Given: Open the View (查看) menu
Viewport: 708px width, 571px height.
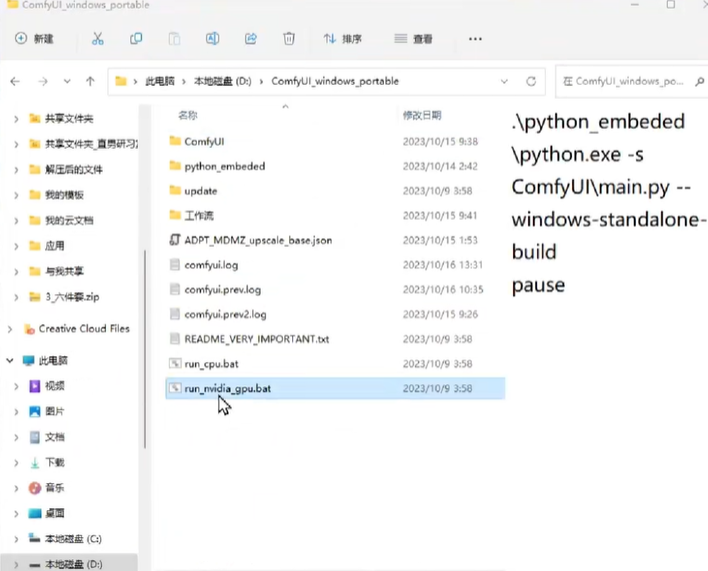Looking at the screenshot, I should [x=413, y=39].
